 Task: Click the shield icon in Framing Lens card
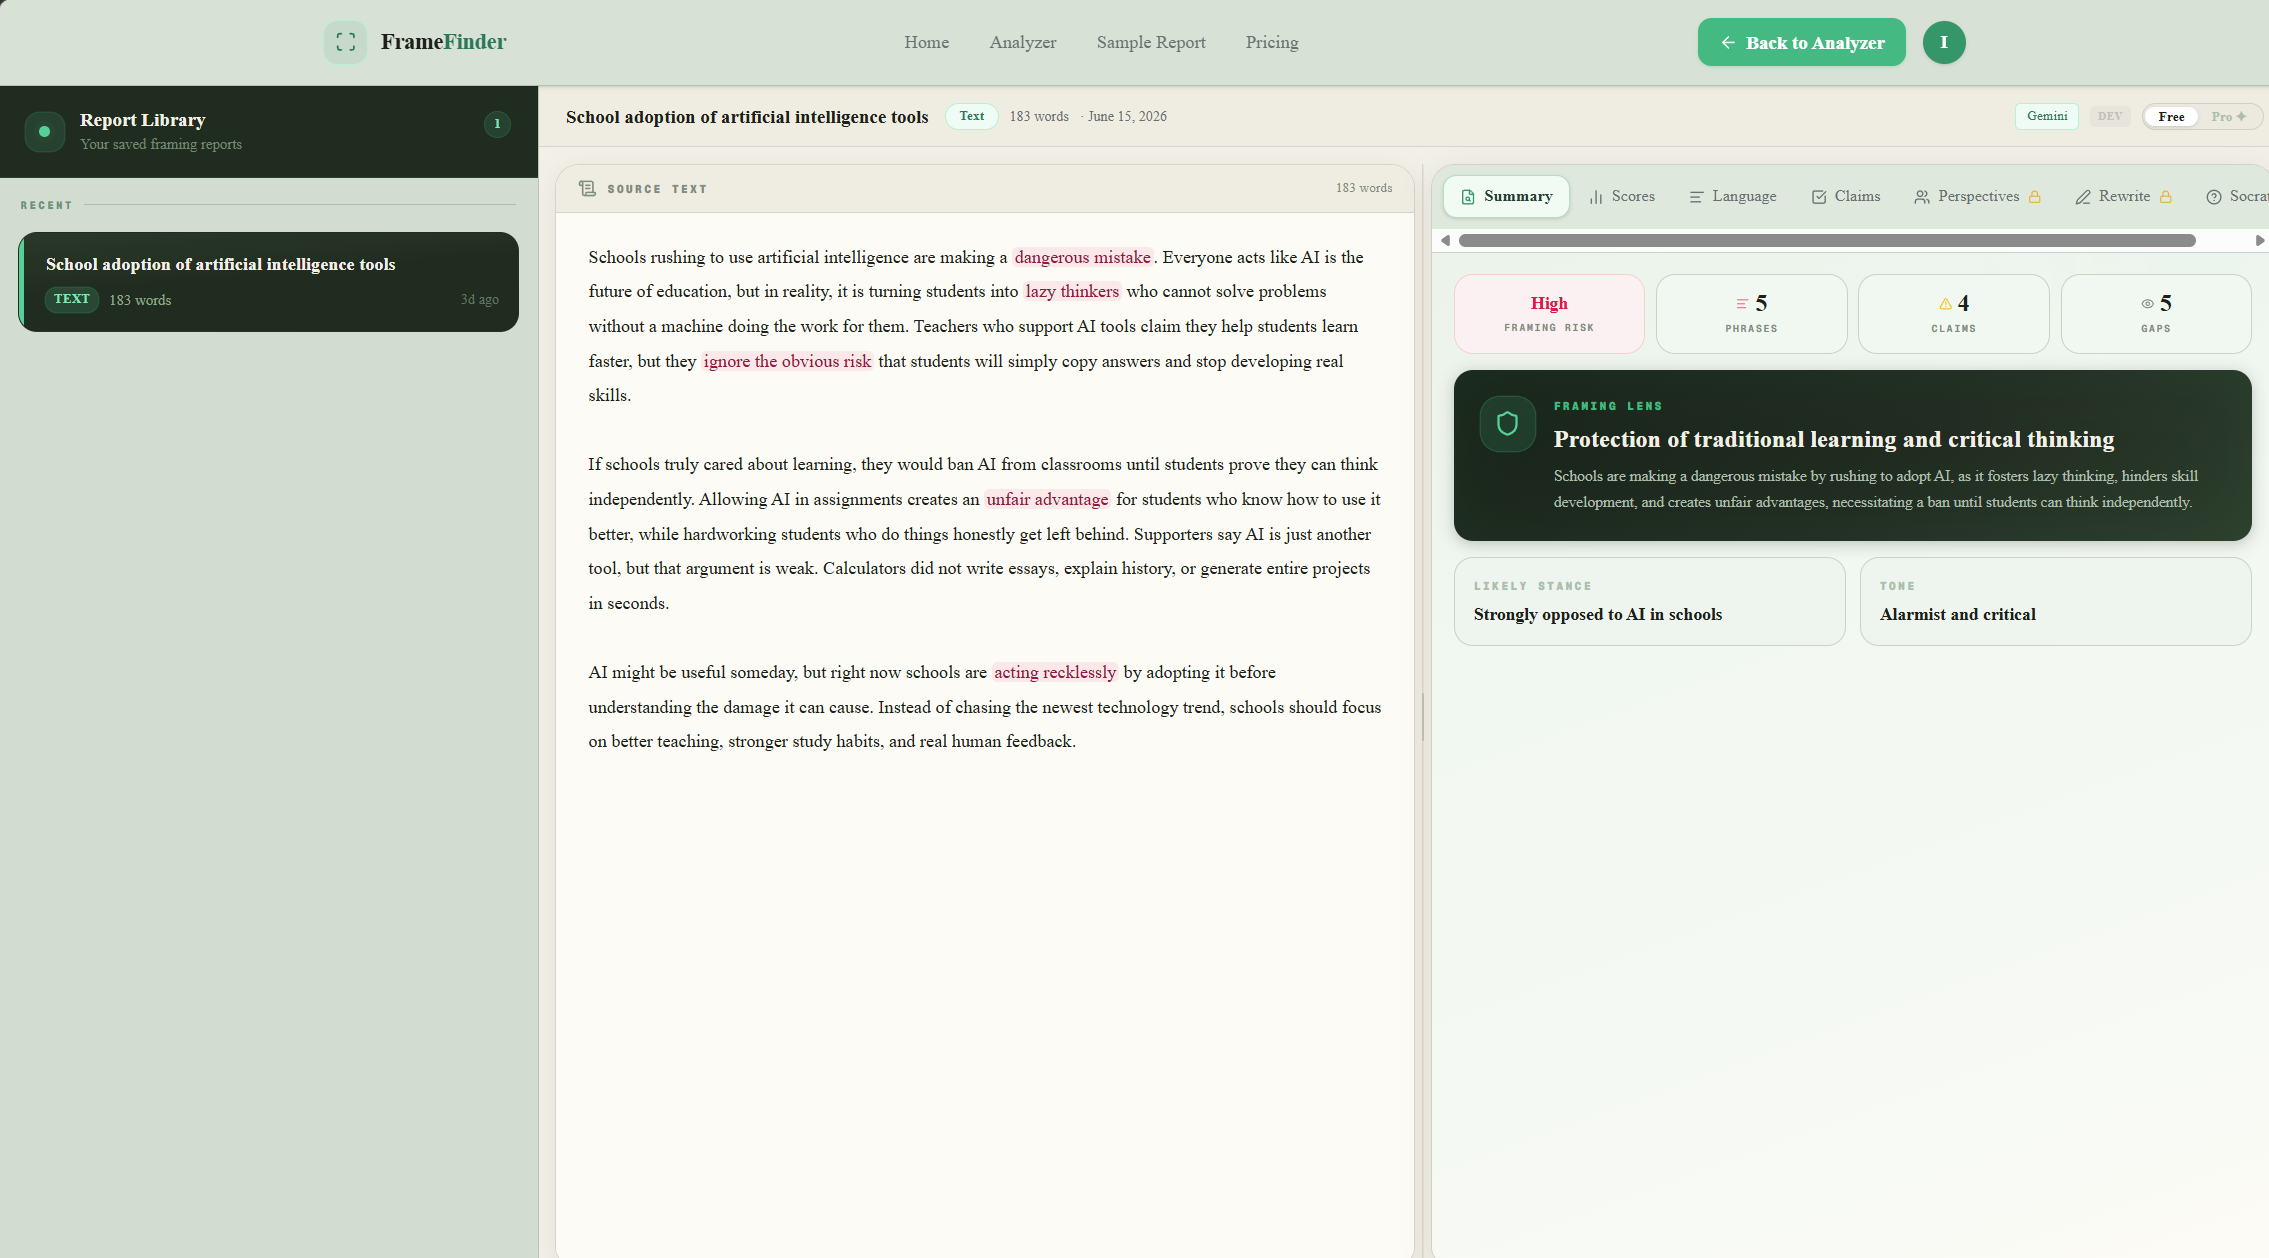point(1507,424)
